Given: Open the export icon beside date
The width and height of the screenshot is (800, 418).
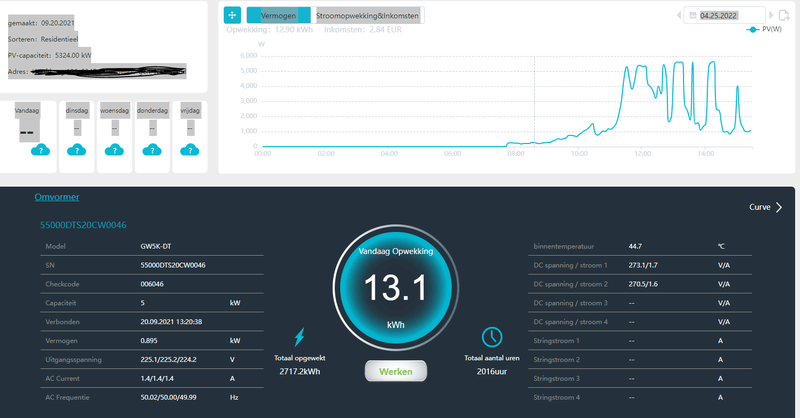Looking at the screenshot, I should tap(784, 15).
